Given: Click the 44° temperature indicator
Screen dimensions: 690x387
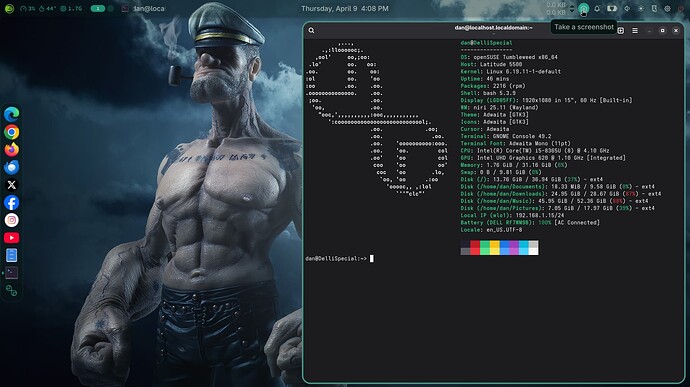Looking at the screenshot, I should tap(48, 8).
